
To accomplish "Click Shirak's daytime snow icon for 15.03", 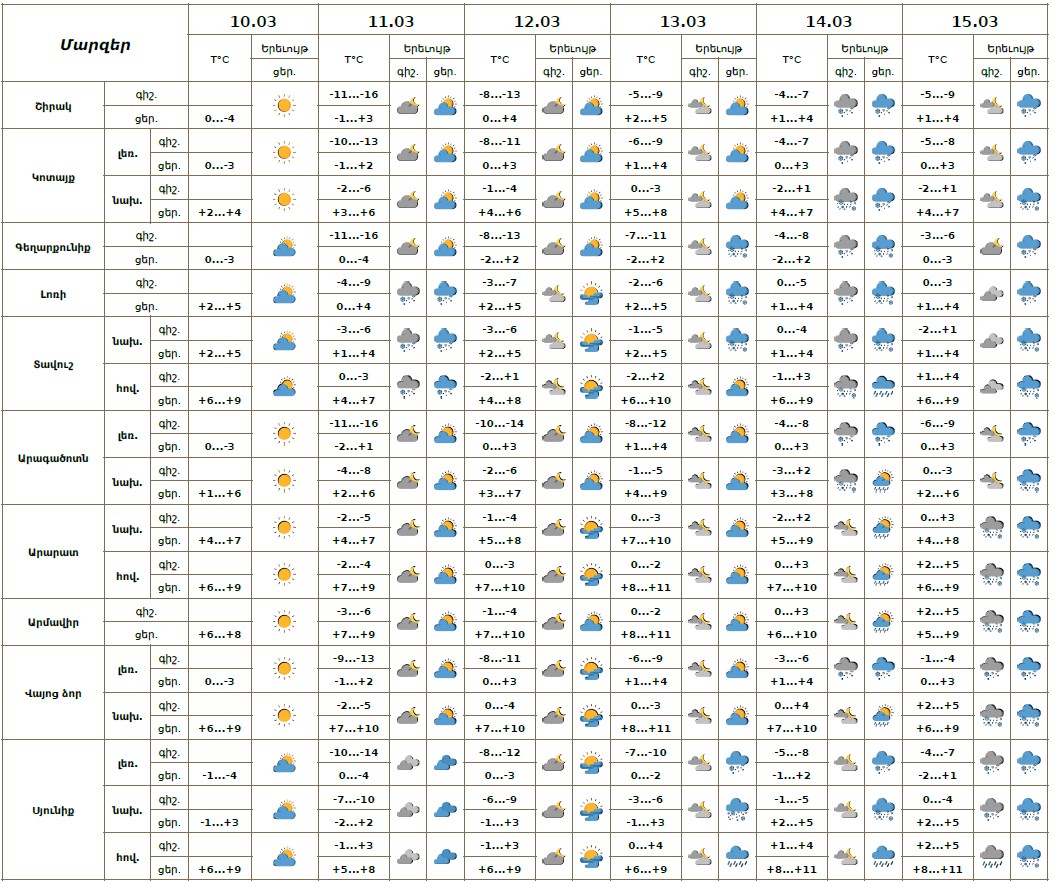I will point(1028,105).
